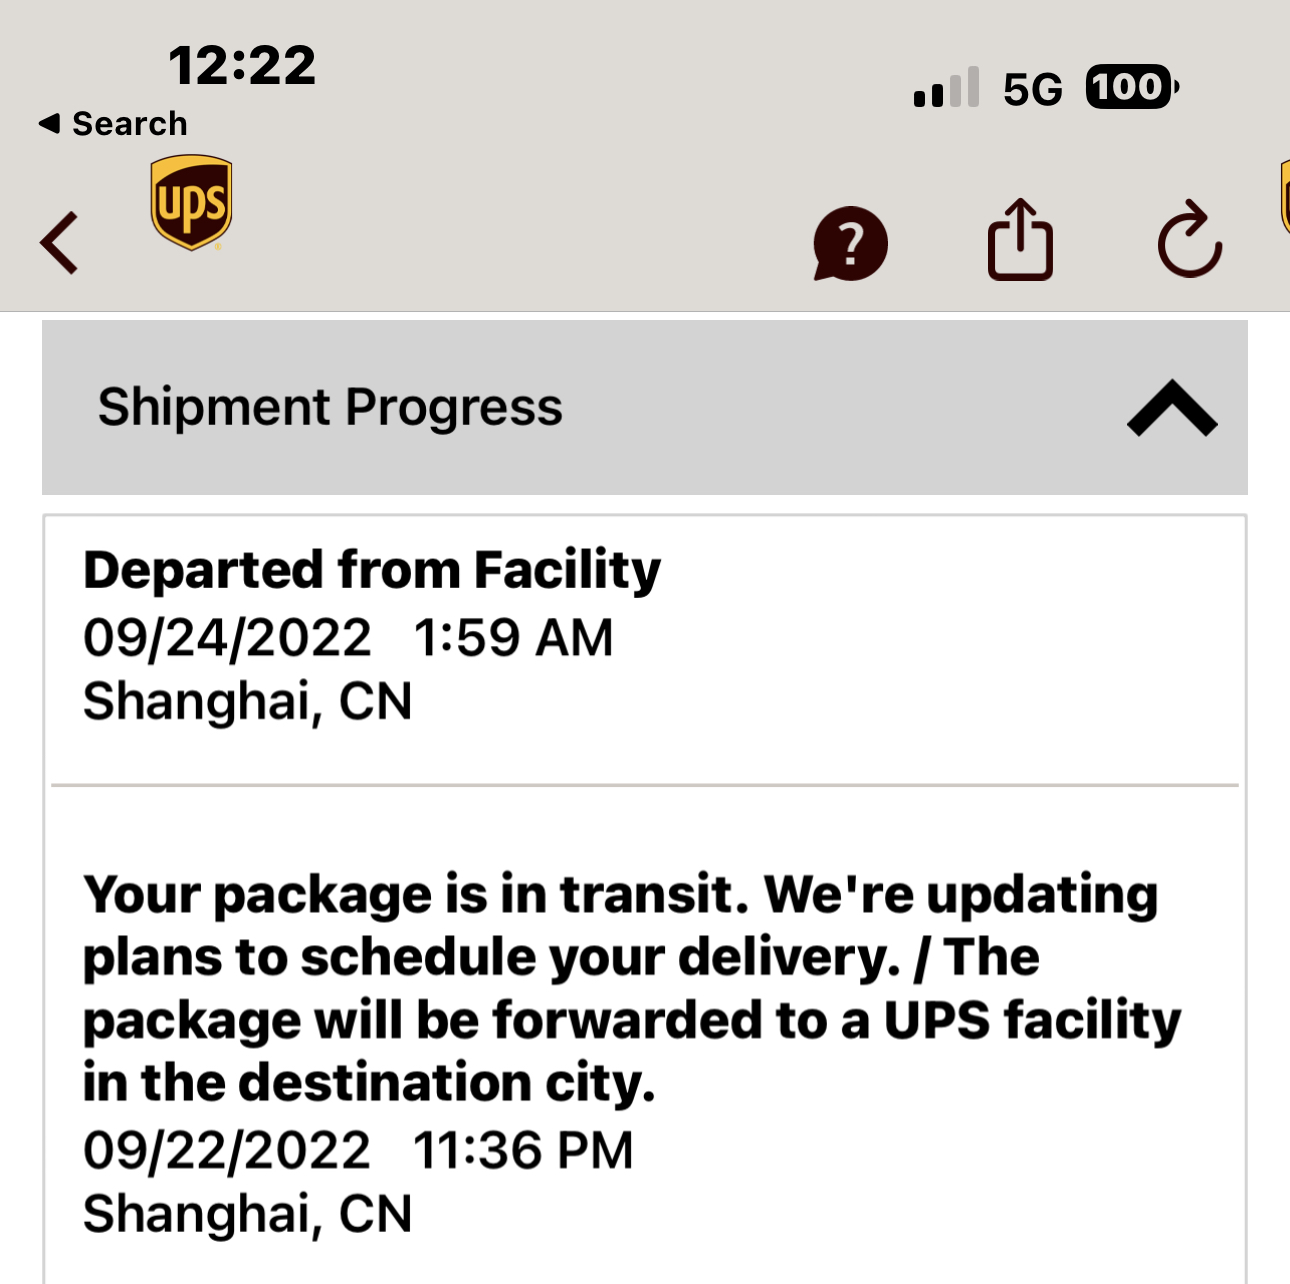The width and height of the screenshot is (1290, 1284).
Task: Tap the Shipment Progress header text
Action: click(x=330, y=407)
